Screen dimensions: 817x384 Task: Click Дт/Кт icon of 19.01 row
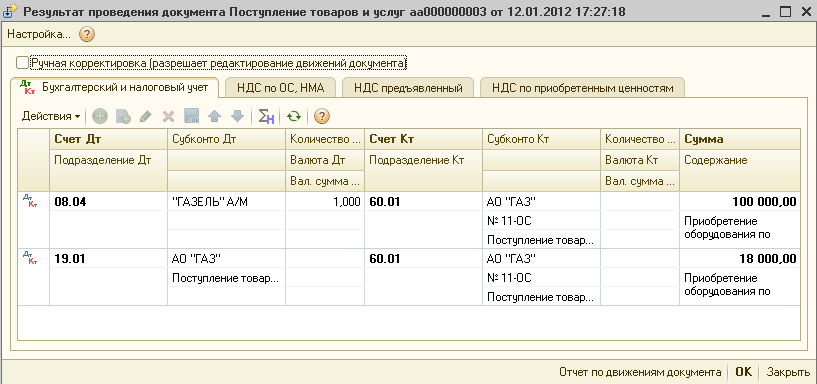tap(30, 257)
